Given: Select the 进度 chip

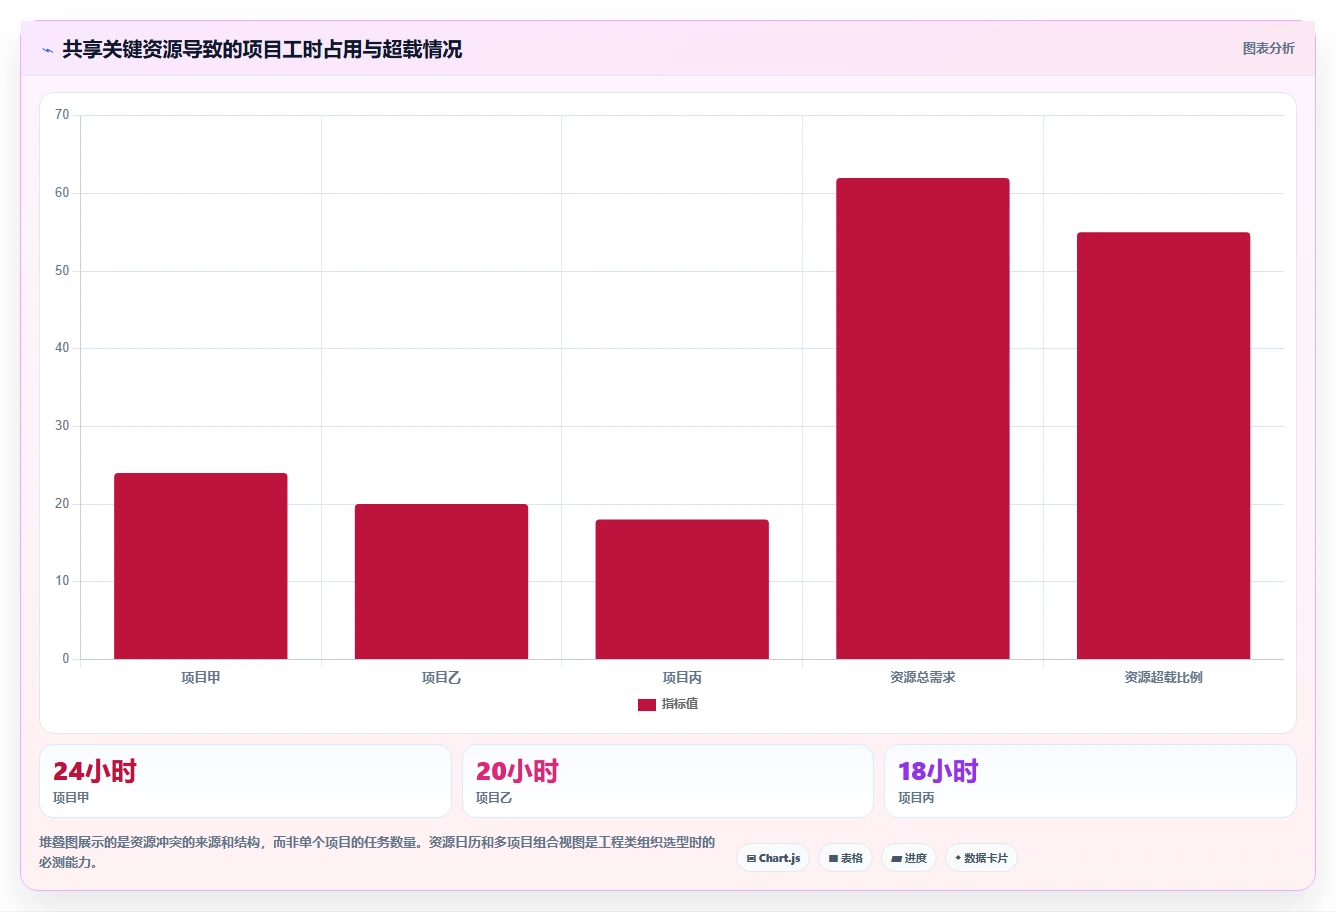Looking at the screenshot, I should [909, 858].
